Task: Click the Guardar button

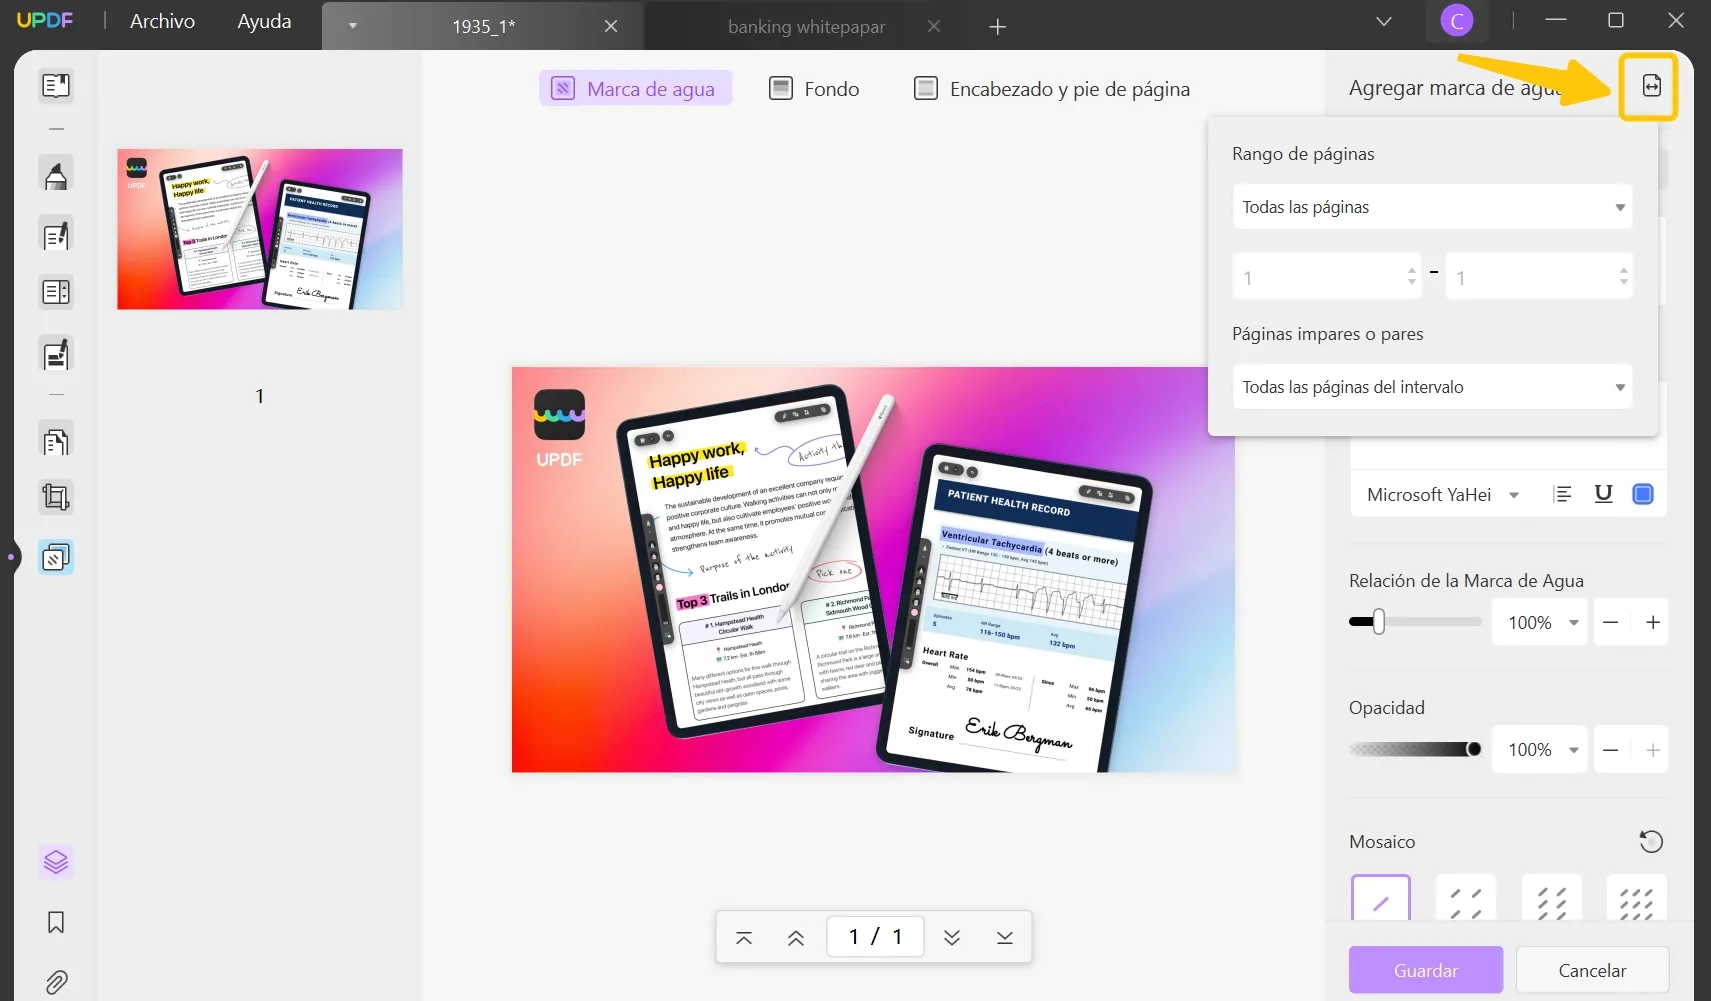Action: click(1426, 970)
